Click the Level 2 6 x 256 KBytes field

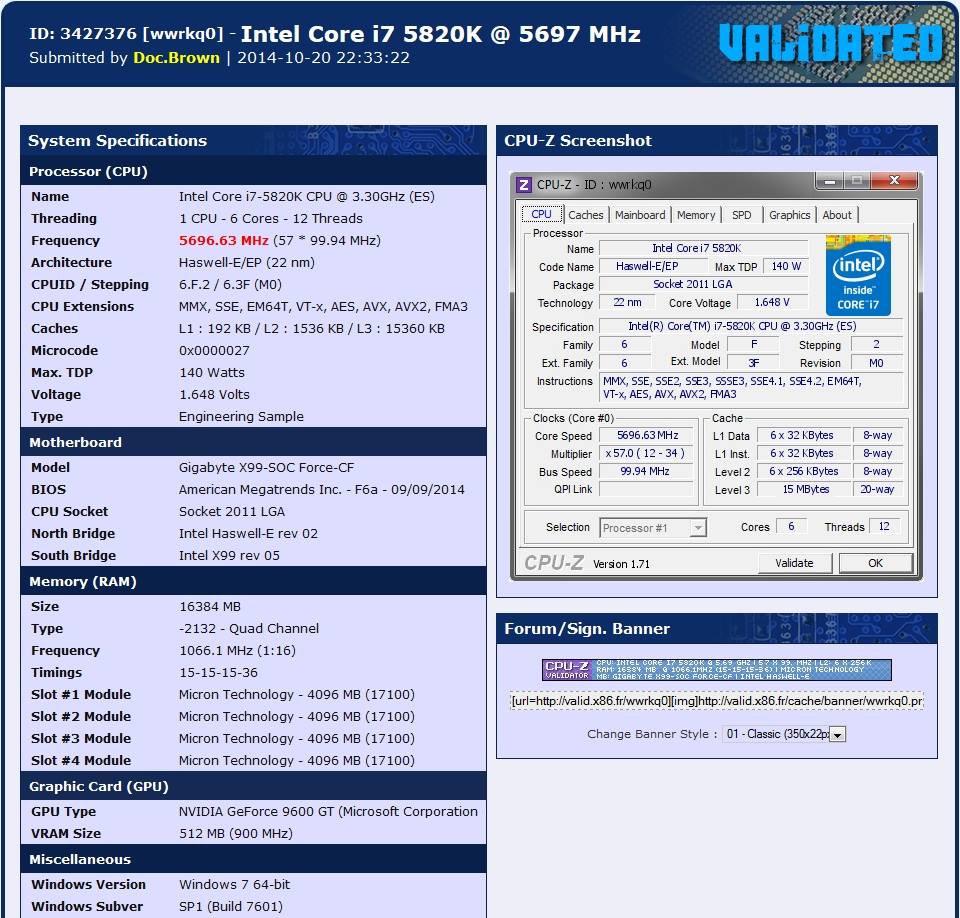pos(803,471)
